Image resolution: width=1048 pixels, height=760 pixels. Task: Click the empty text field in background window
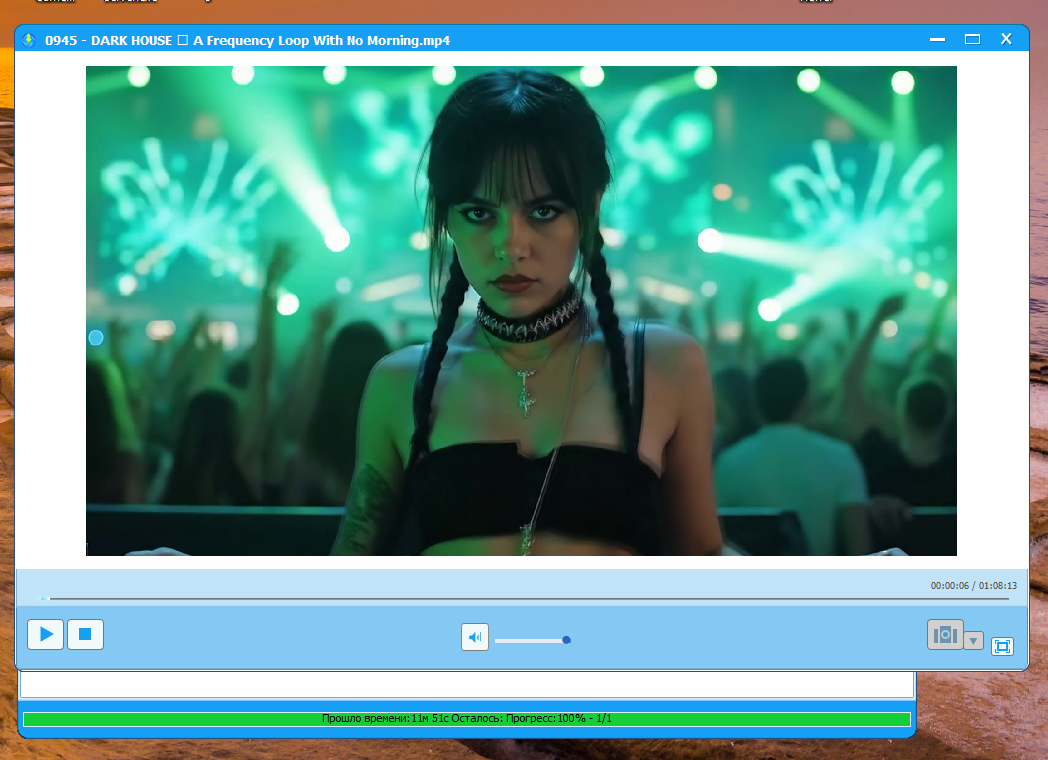(x=467, y=684)
